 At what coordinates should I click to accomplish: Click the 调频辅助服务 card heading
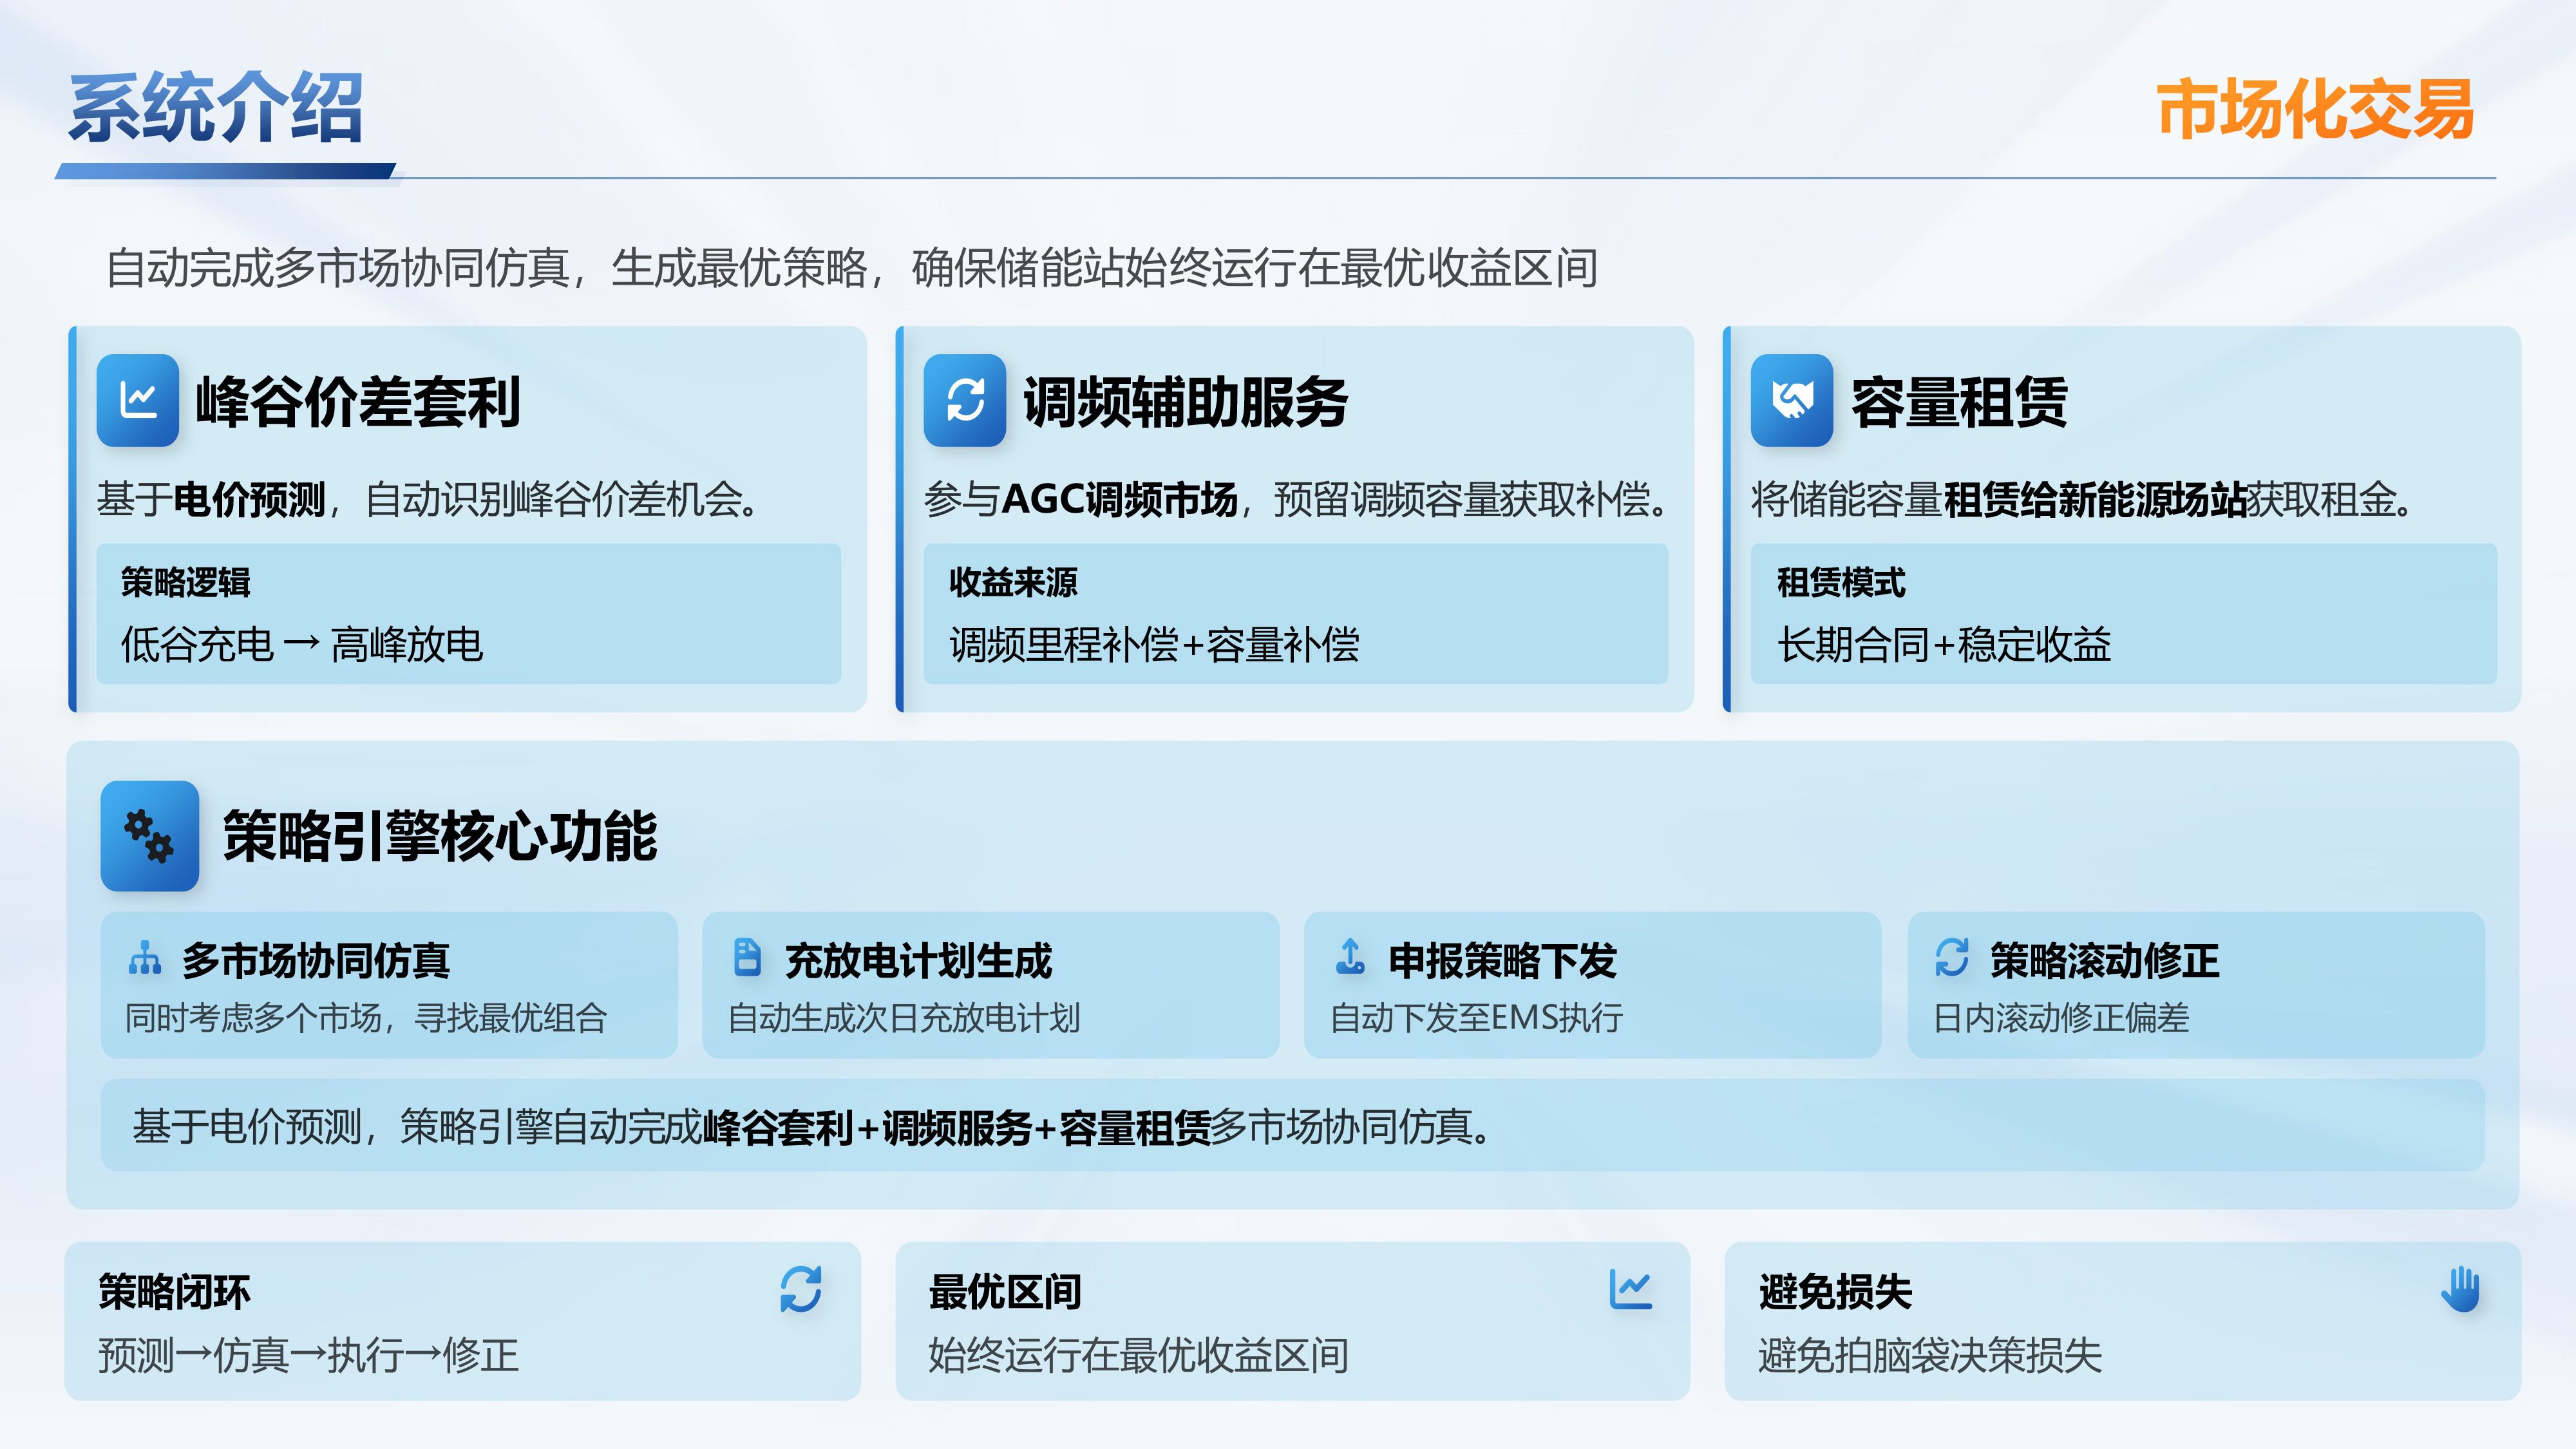(x=1185, y=402)
